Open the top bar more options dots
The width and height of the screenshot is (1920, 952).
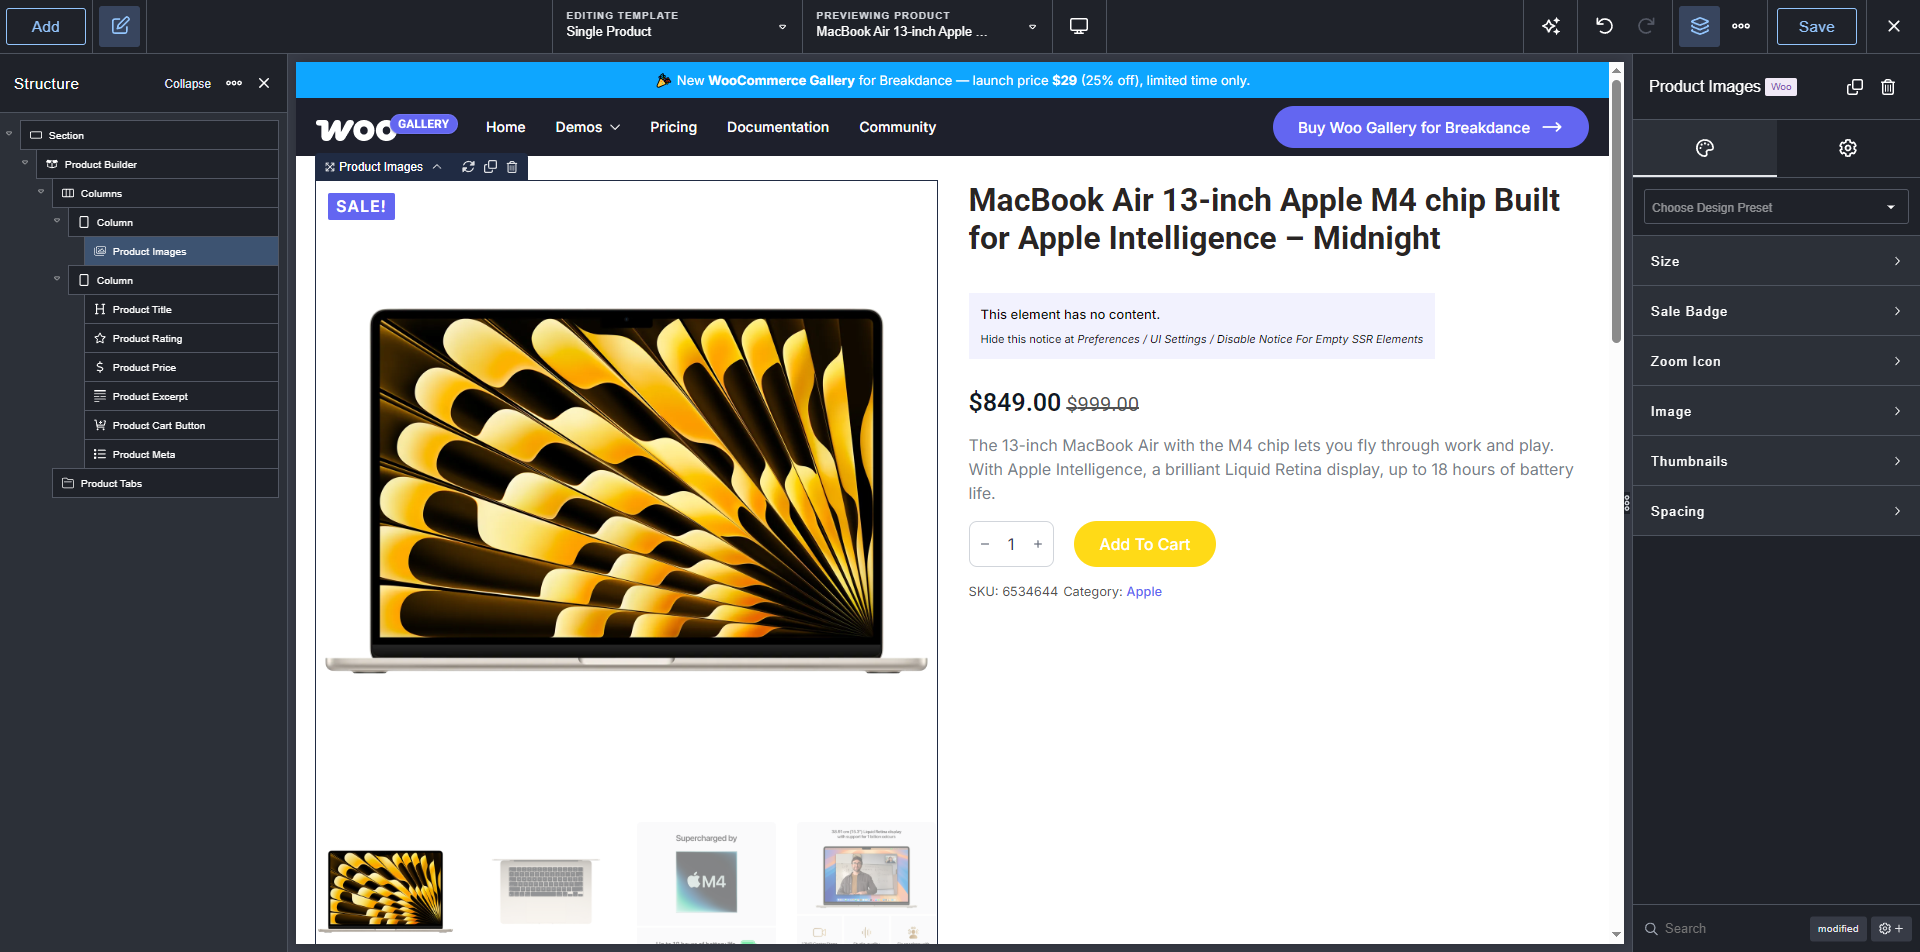click(x=1741, y=26)
